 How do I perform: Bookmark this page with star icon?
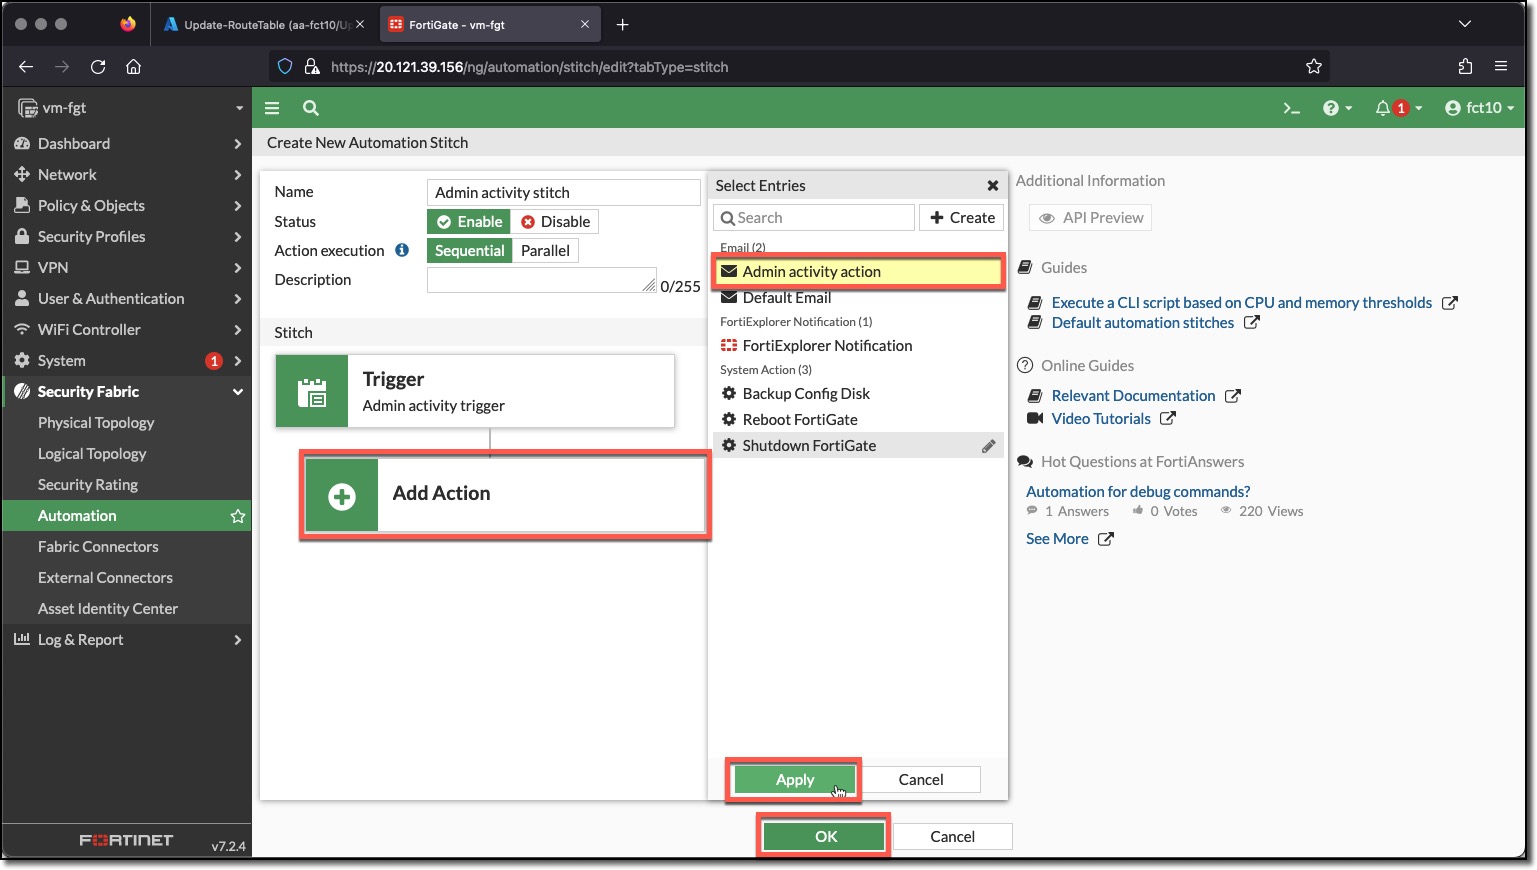click(1314, 67)
